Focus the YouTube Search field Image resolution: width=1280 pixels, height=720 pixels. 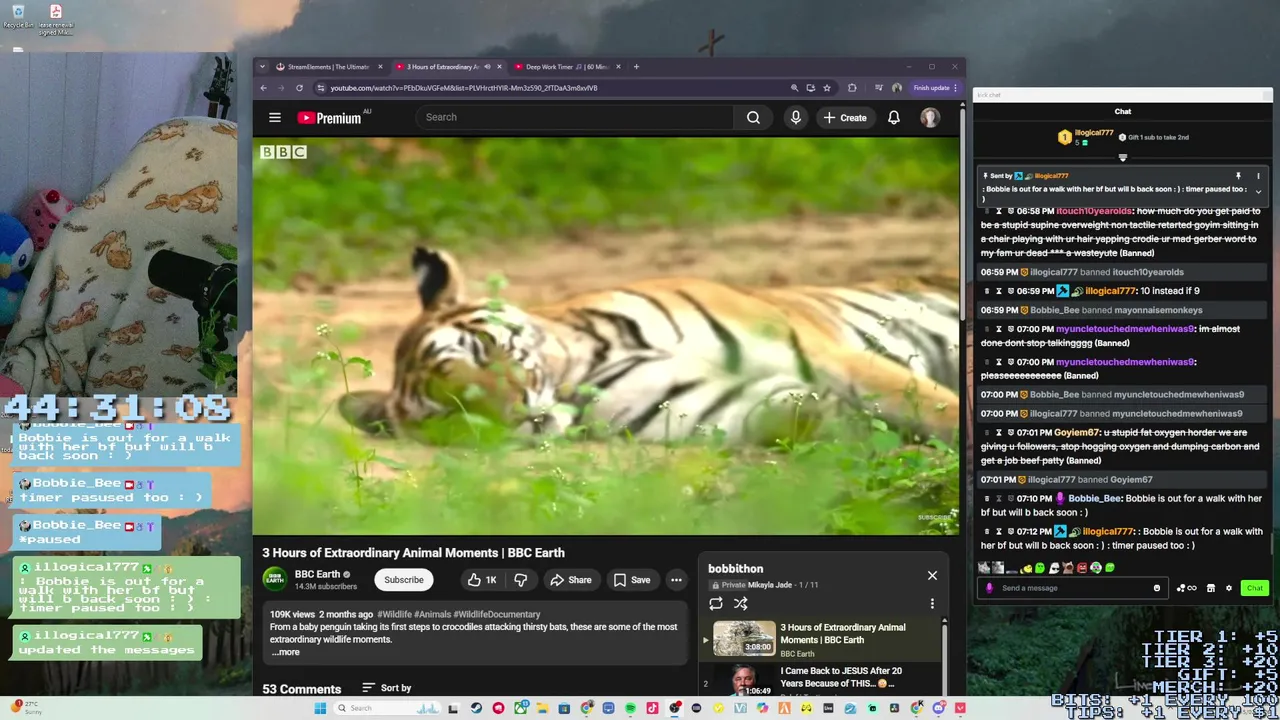tap(575, 117)
